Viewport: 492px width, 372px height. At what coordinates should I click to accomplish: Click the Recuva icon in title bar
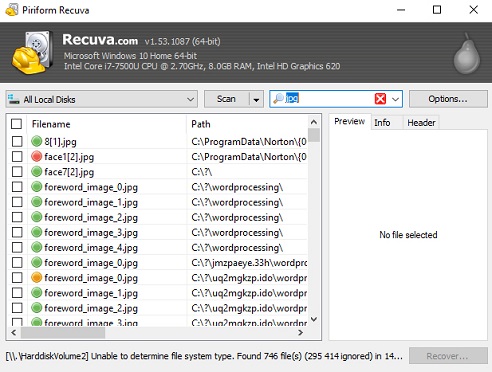point(12,10)
